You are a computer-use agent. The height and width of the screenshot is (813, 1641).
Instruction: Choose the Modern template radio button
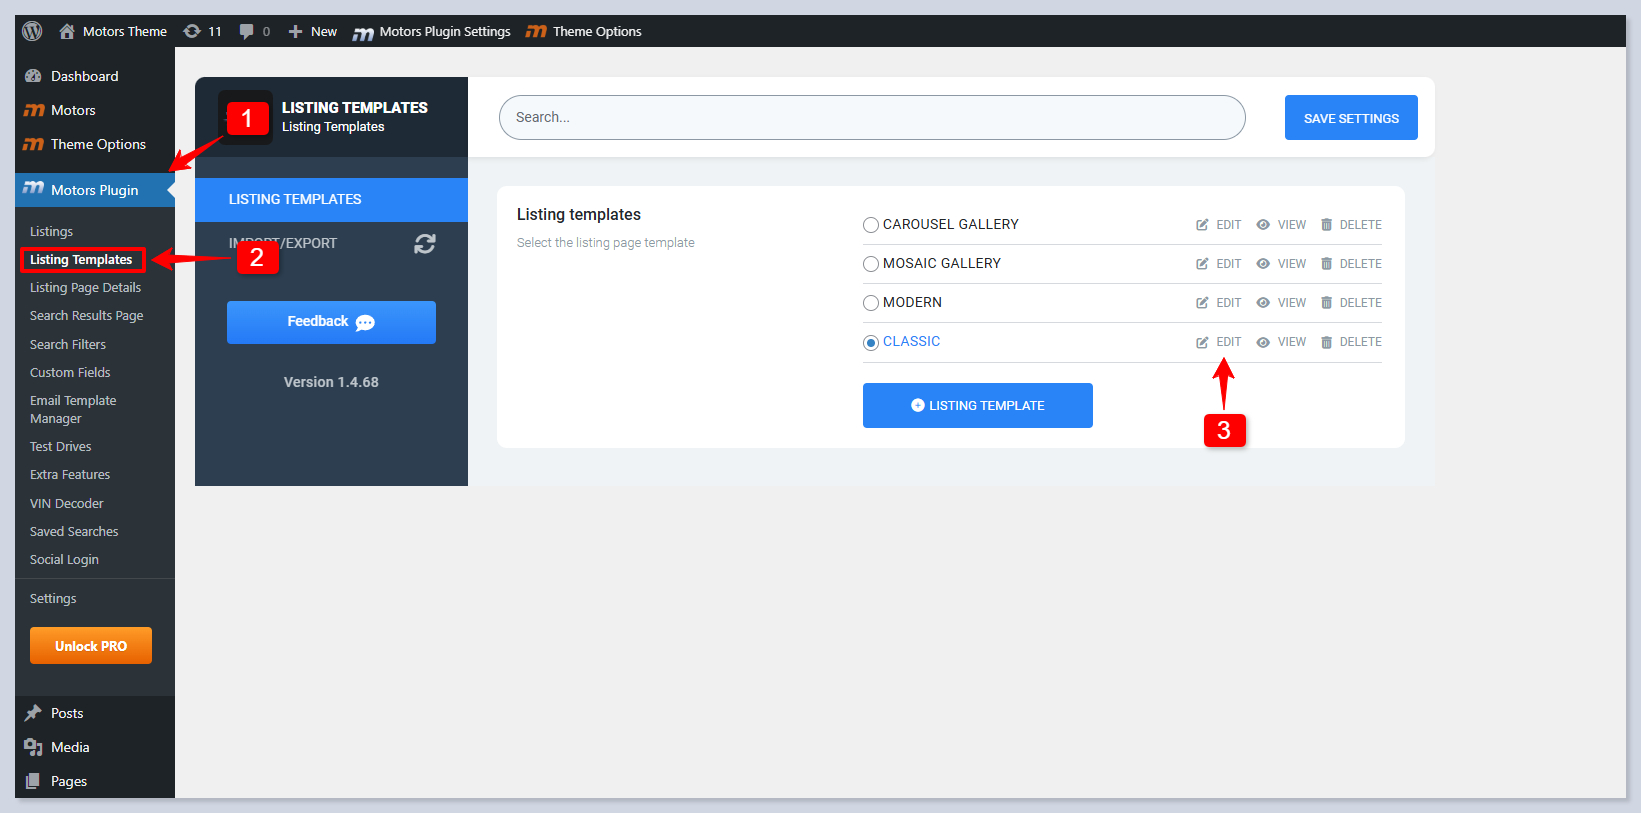[871, 303]
